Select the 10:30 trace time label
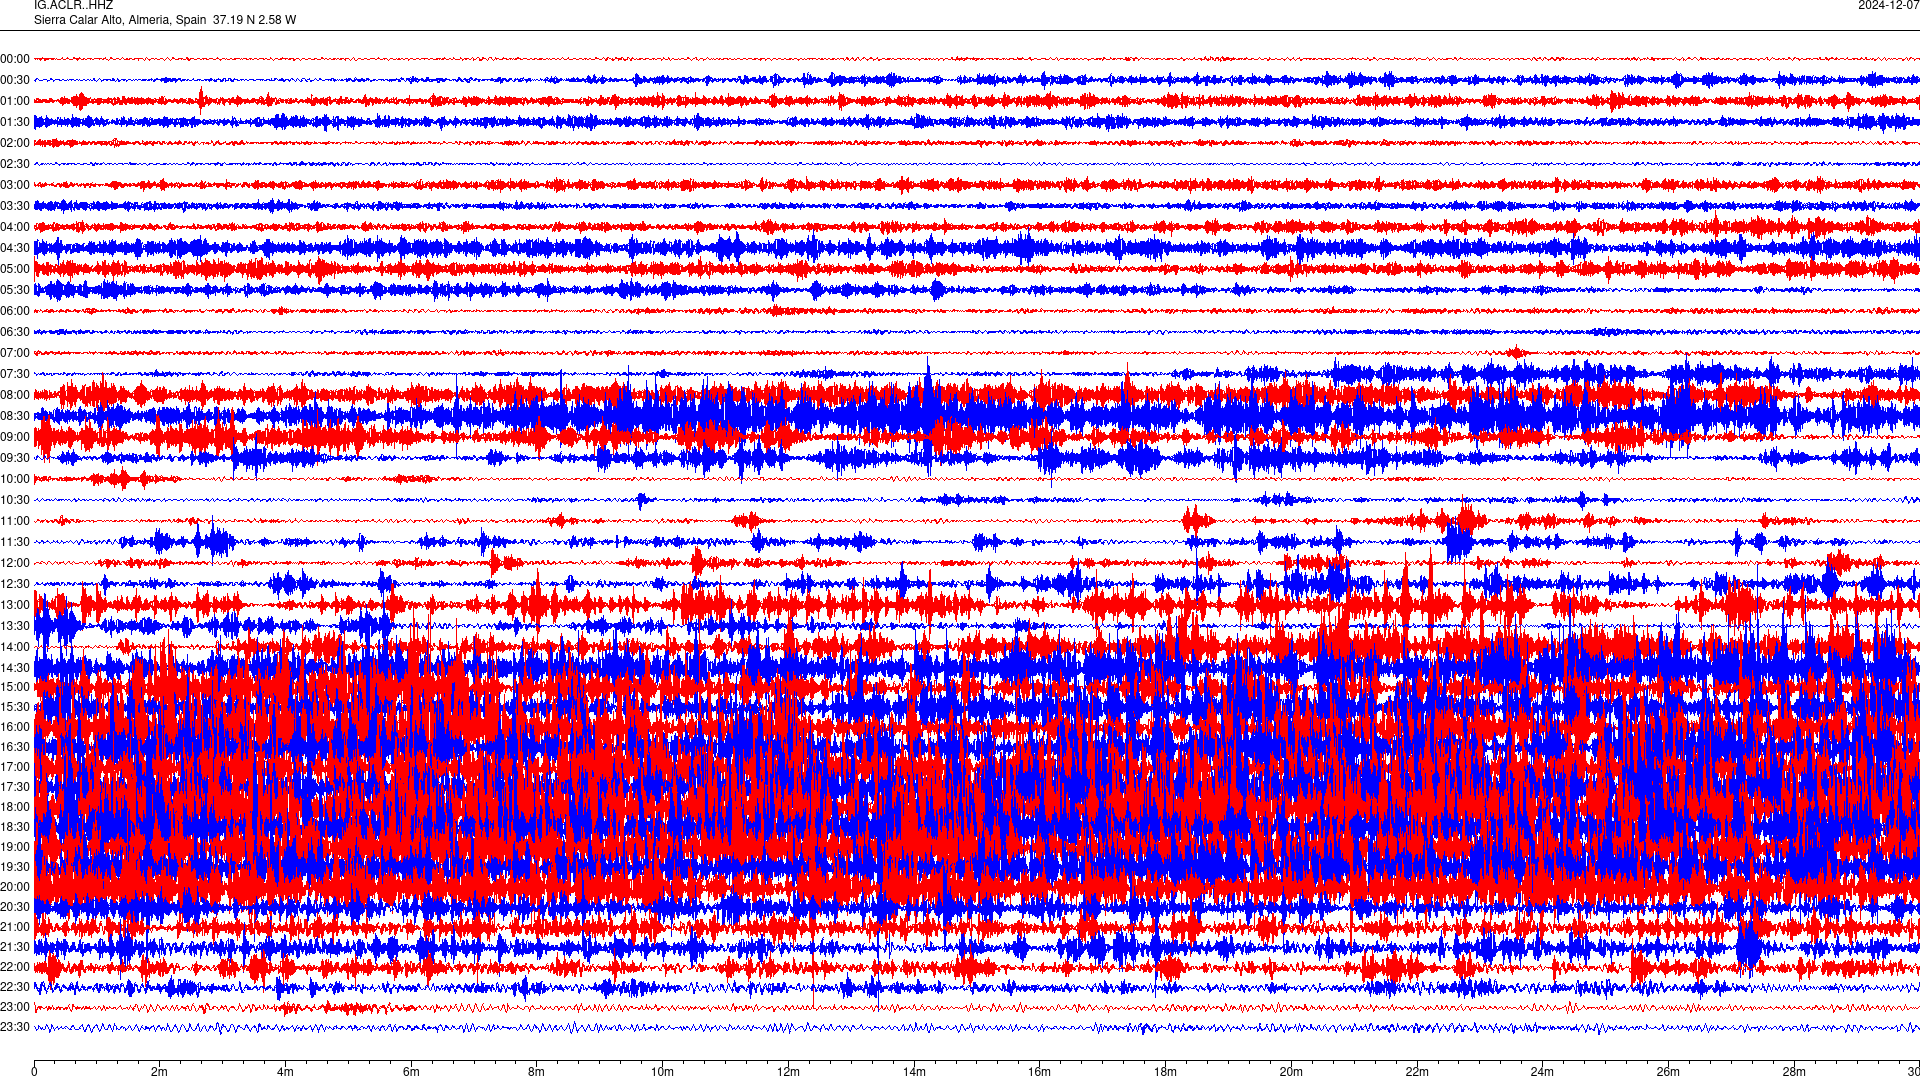This screenshot has height=1080, width=1920. (15, 500)
